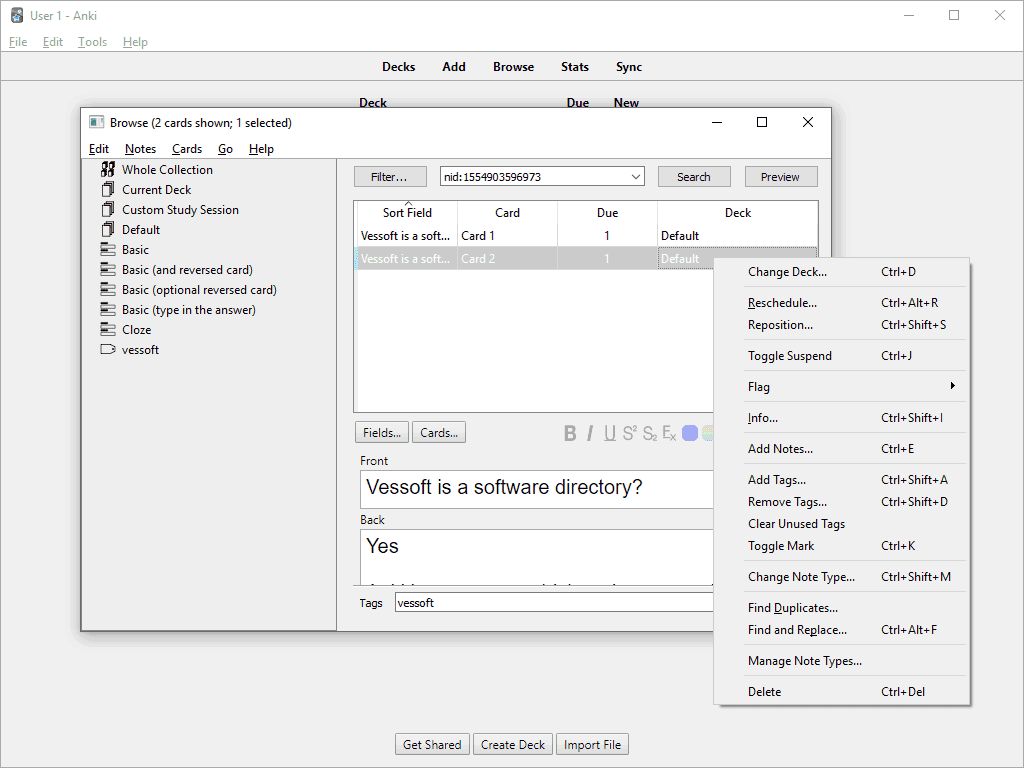The height and width of the screenshot is (768, 1024).
Task: Click the Basic (and reversed card) icon
Action: pos(108,269)
